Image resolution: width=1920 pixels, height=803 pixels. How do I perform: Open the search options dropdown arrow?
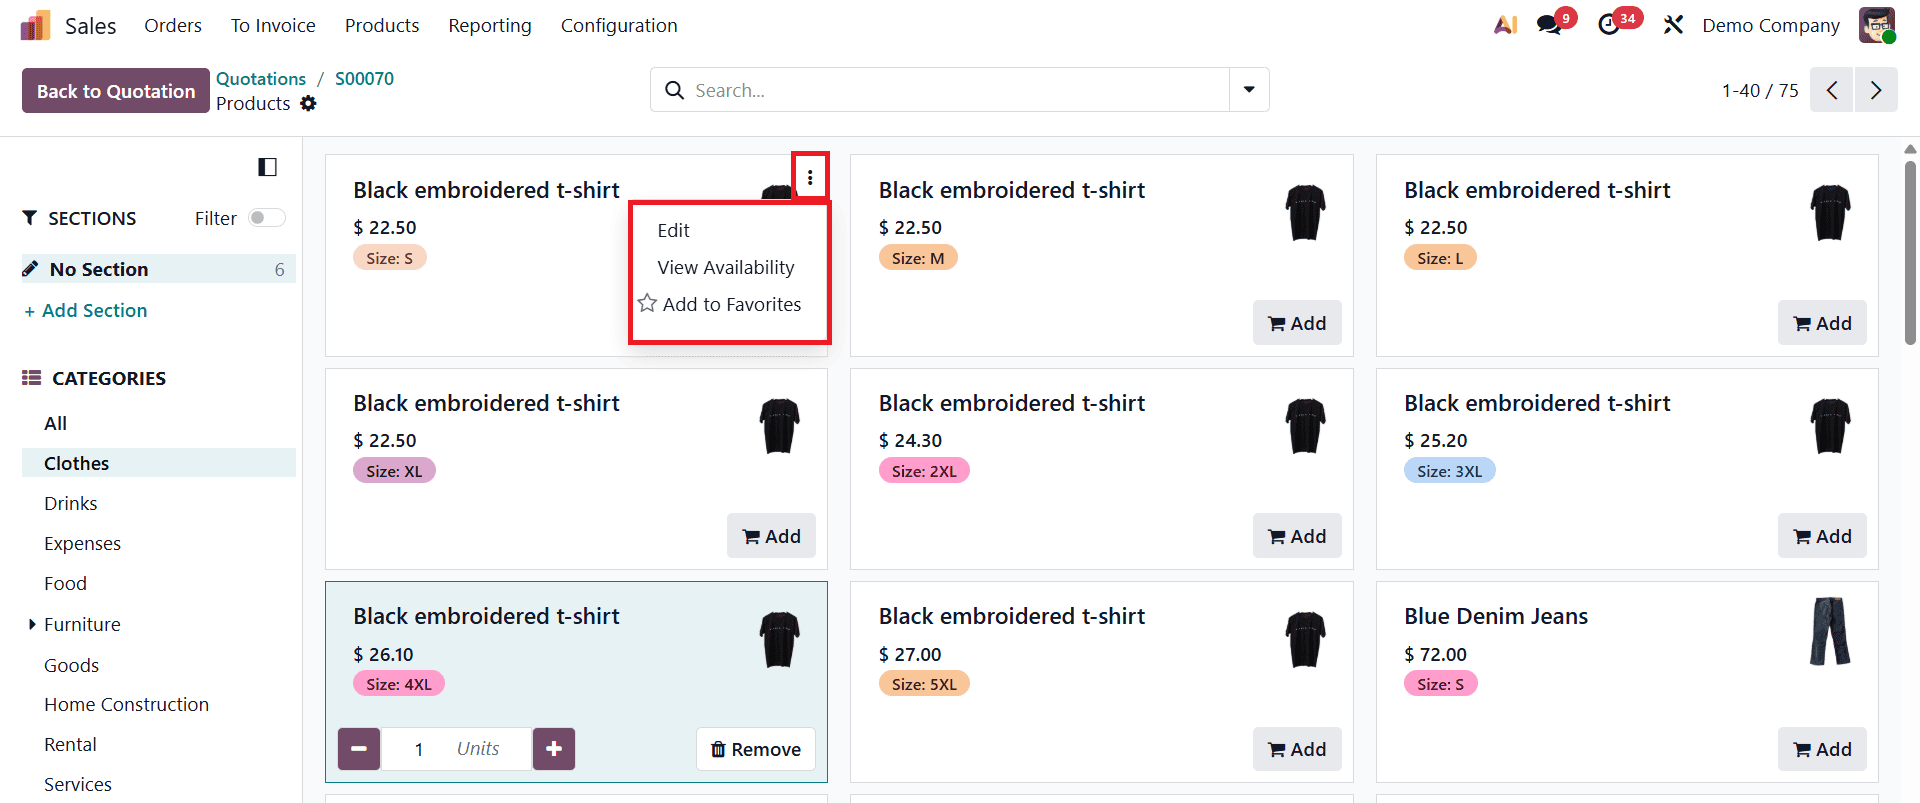coord(1248,89)
